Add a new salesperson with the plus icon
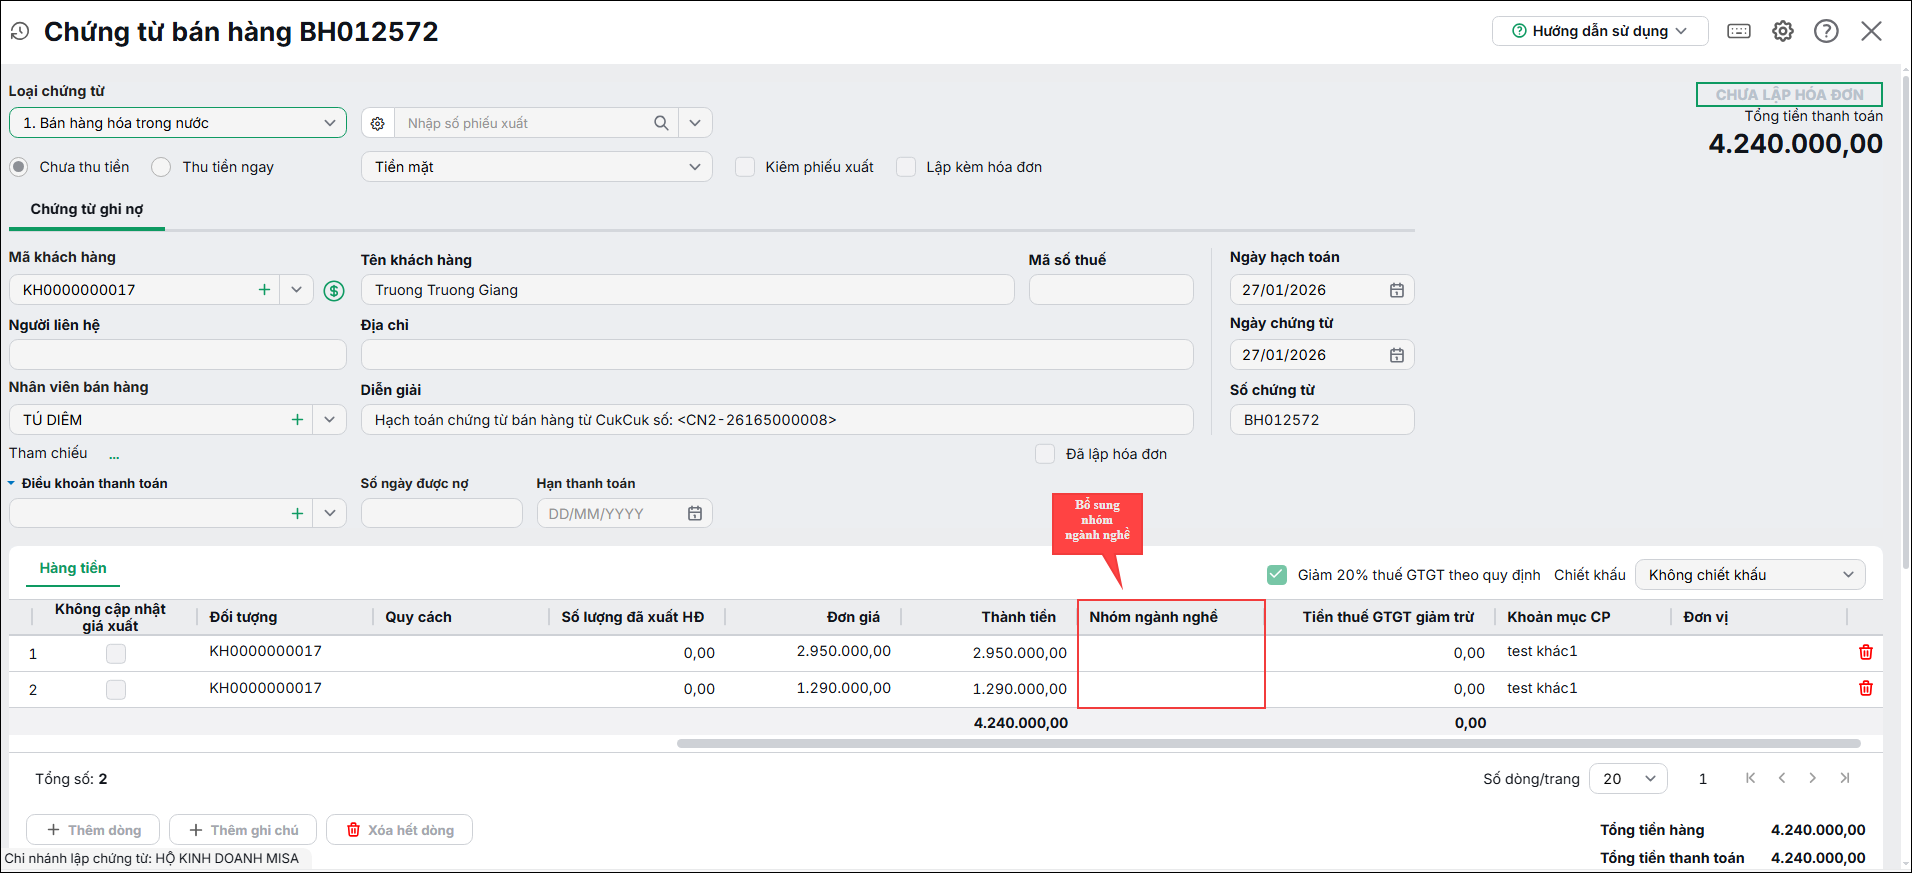The image size is (1912, 873). (297, 420)
